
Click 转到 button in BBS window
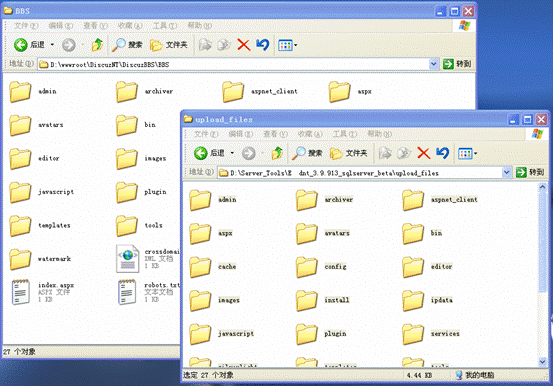(x=457, y=64)
